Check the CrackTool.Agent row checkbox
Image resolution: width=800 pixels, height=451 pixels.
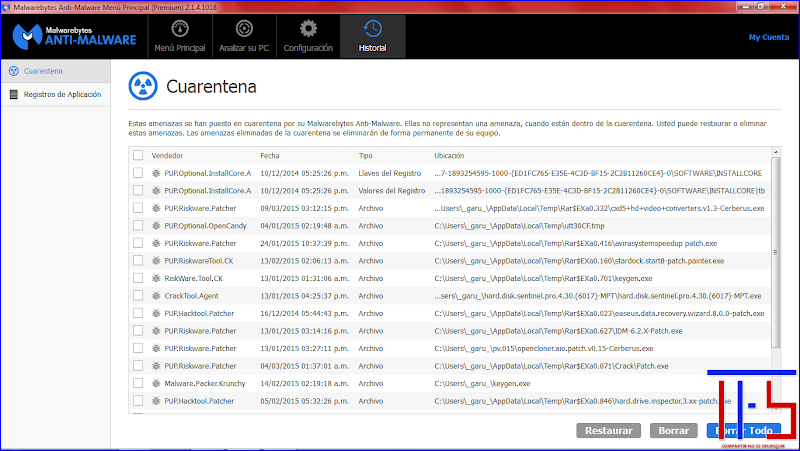[x=138, y=295]
